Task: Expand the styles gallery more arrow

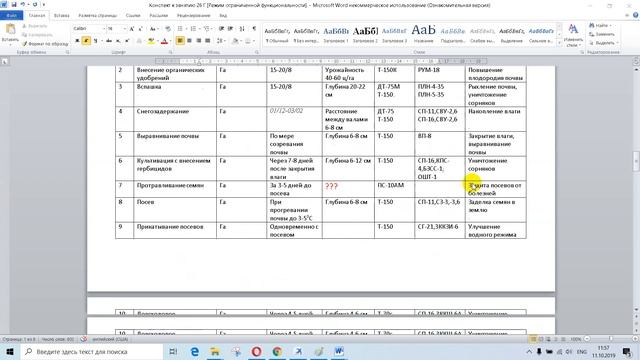Action: pyautogui.click(x=559, y=43)
